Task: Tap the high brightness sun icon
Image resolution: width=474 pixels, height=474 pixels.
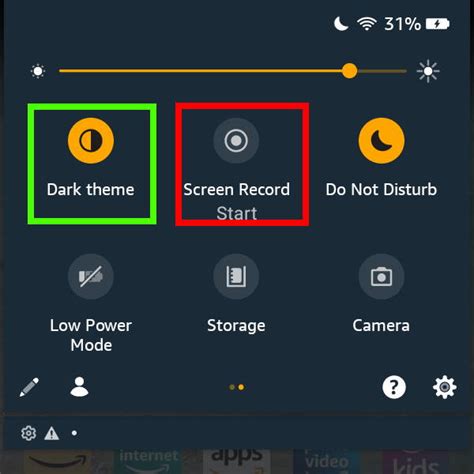Action: pyautogui.click(x=428, y=71)
